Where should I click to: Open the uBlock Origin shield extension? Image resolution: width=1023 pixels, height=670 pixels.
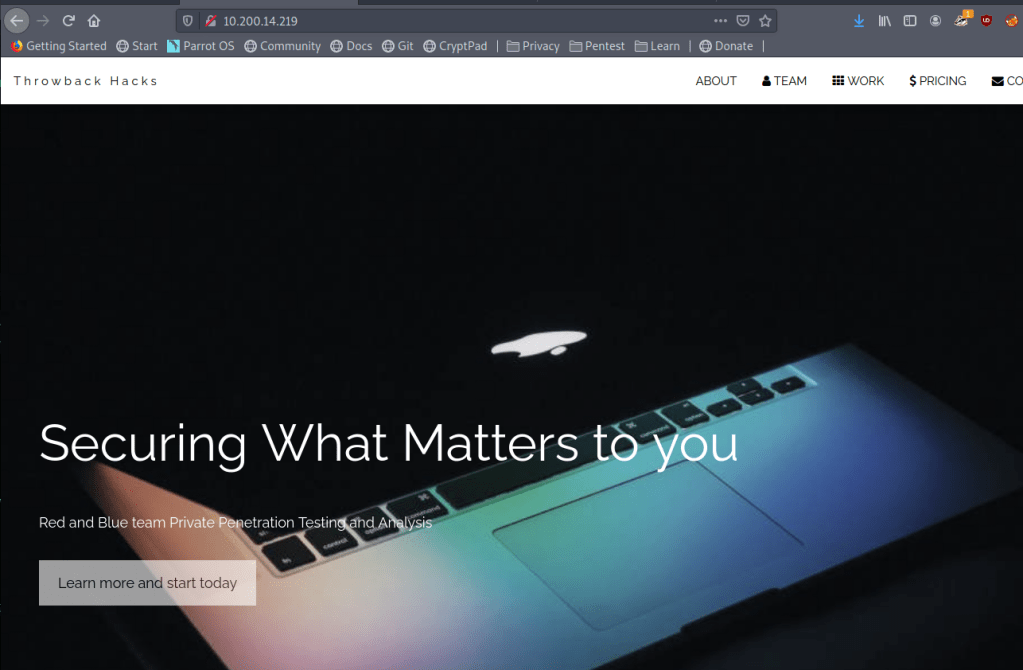(x=986, y=21)
